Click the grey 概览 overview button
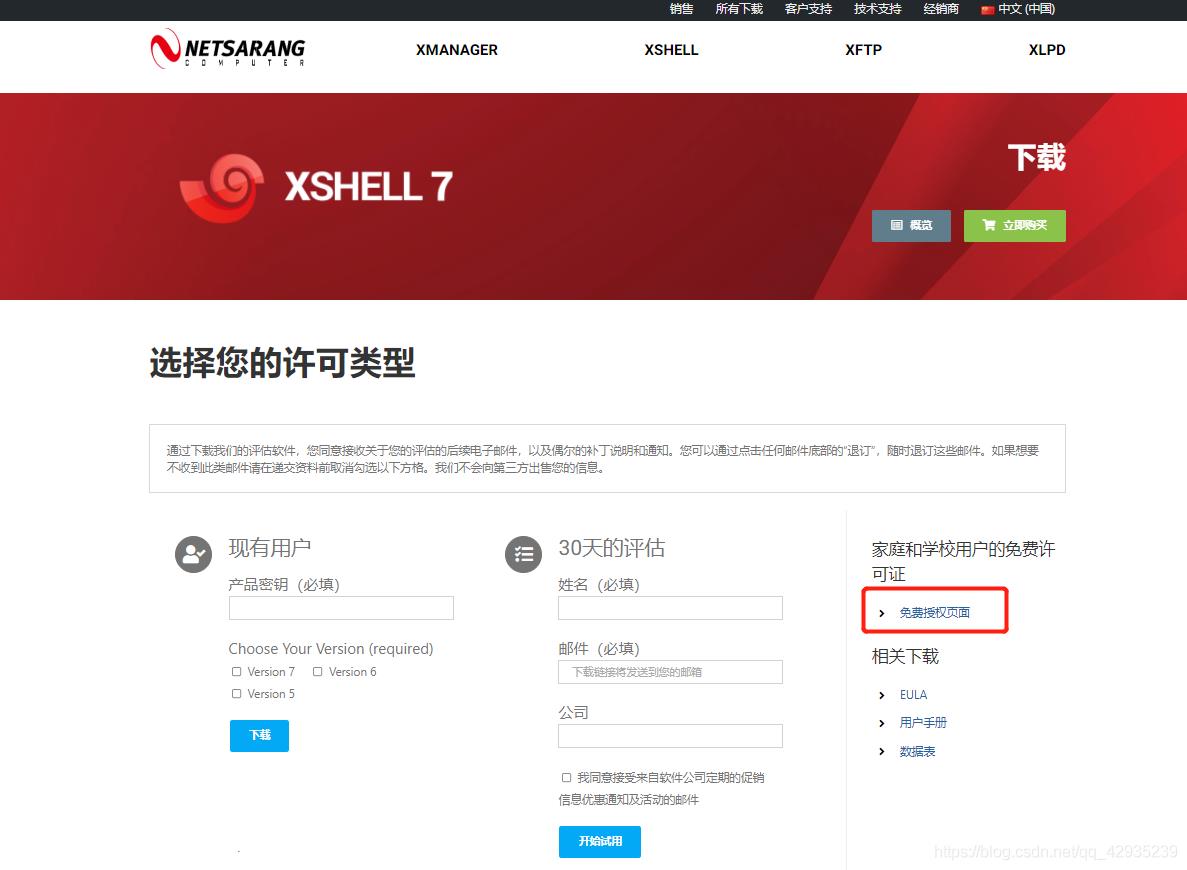1187x870 pixels. pyautogui.click(x=911, y=226)
